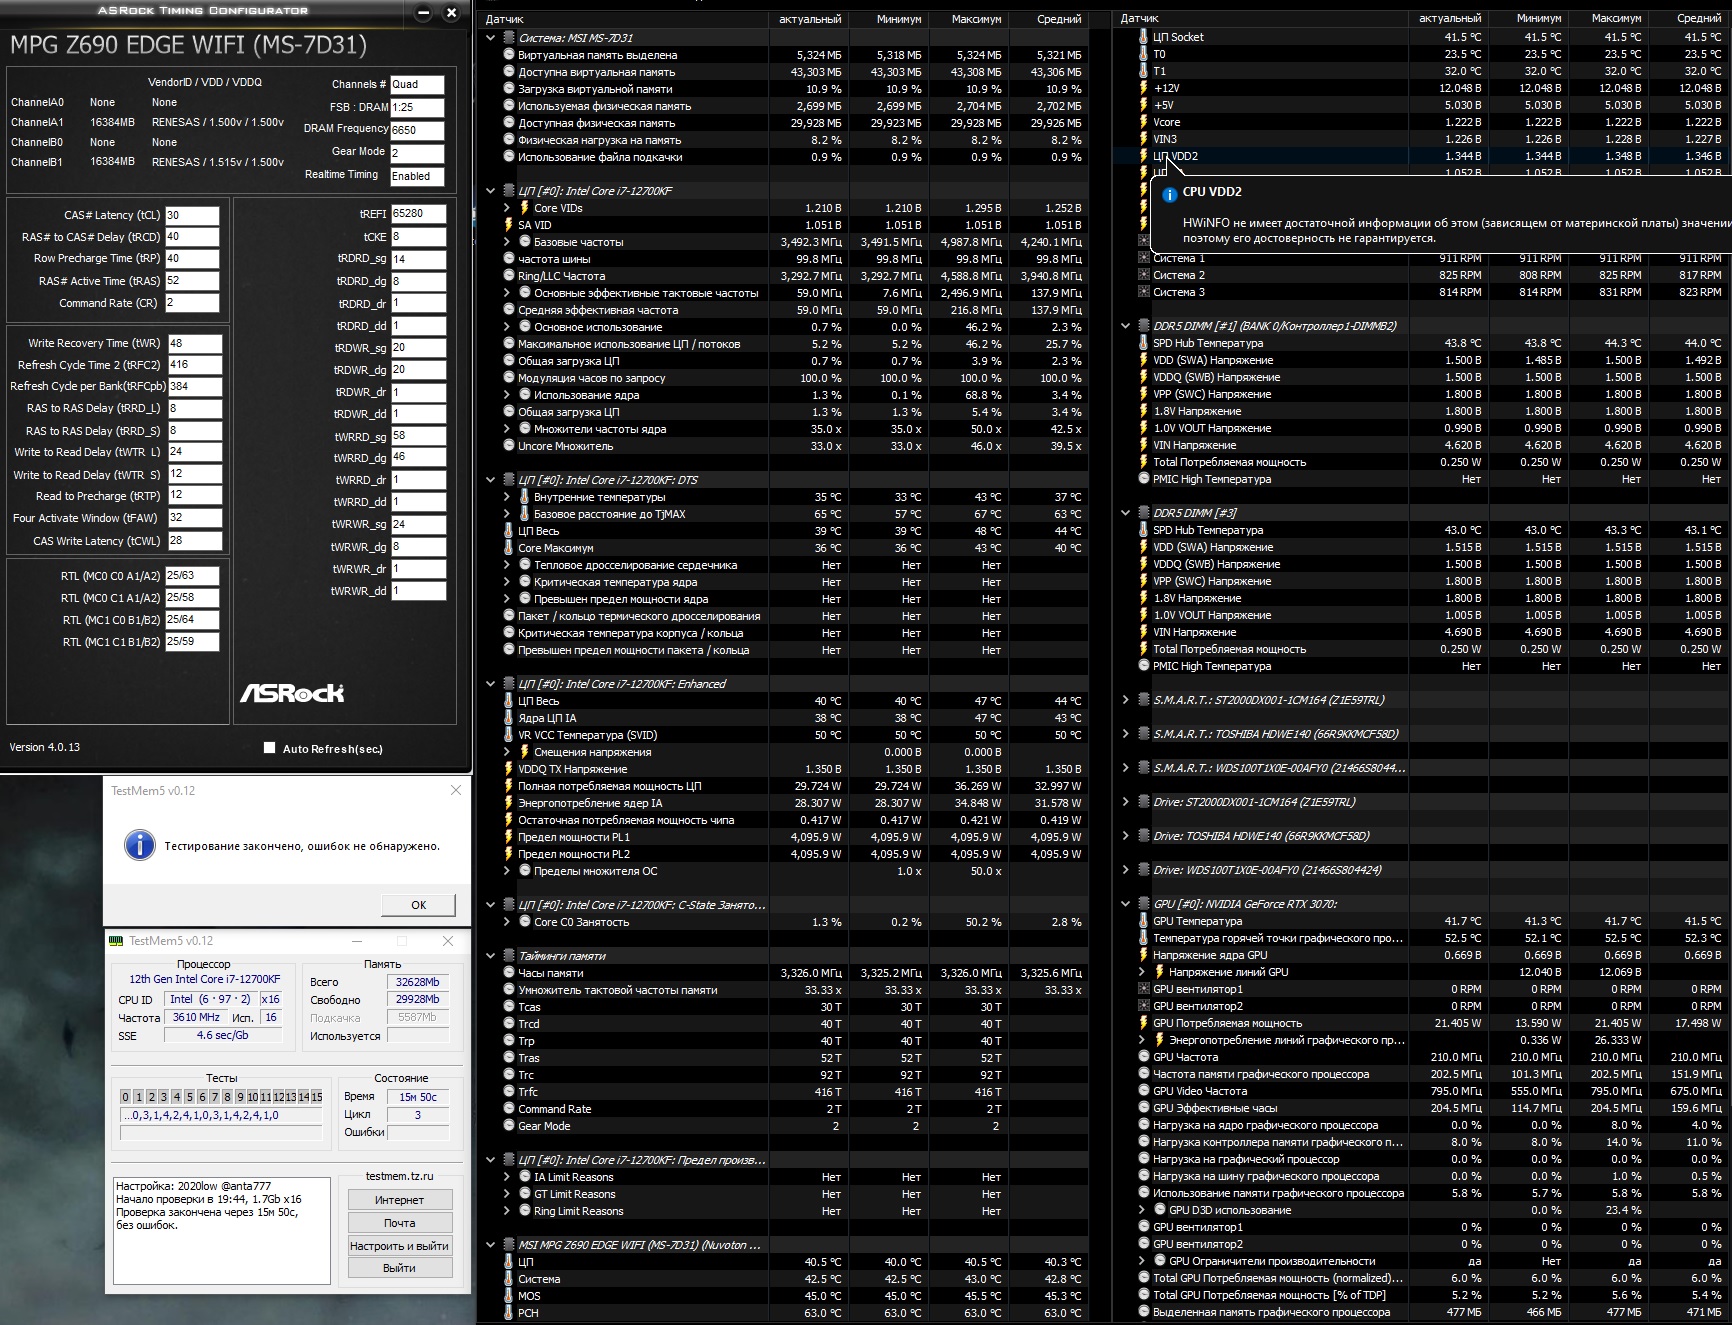Screen dimensions: 1732x1325
Task: Click the thermometer icon beside ЦП Socket
Action: 1143,37
